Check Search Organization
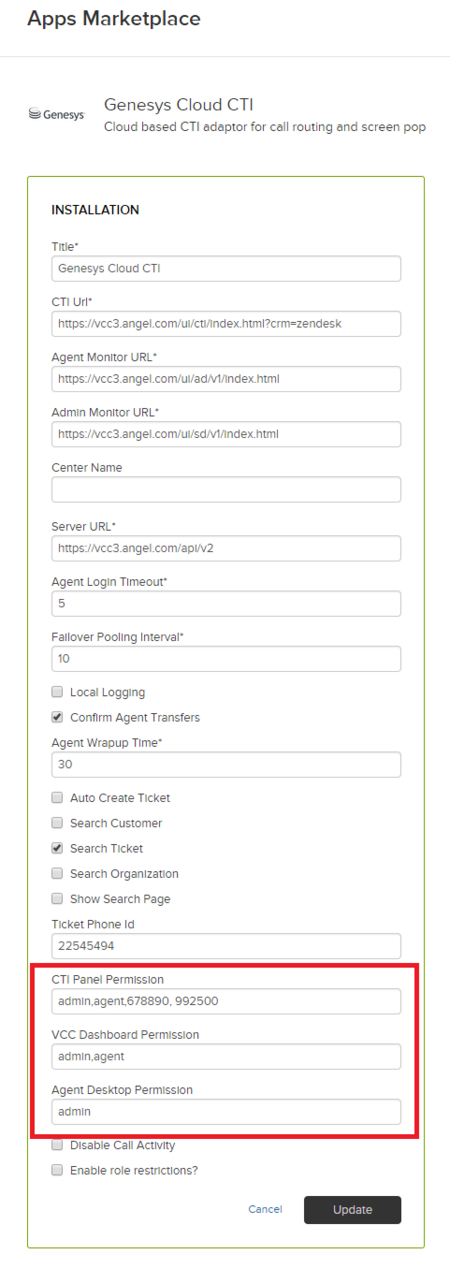The image size is (450, 1269). point(57,873)
